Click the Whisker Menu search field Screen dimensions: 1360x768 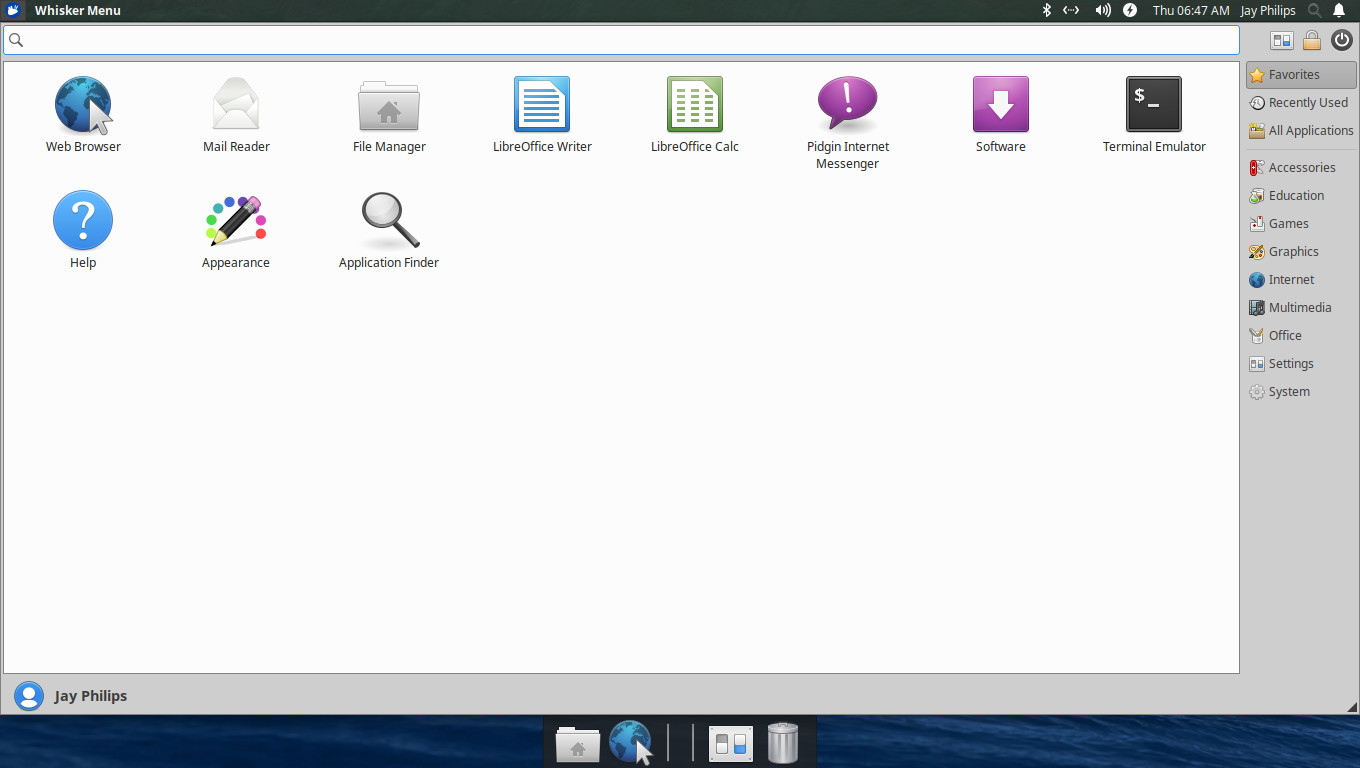coord(620,40)
